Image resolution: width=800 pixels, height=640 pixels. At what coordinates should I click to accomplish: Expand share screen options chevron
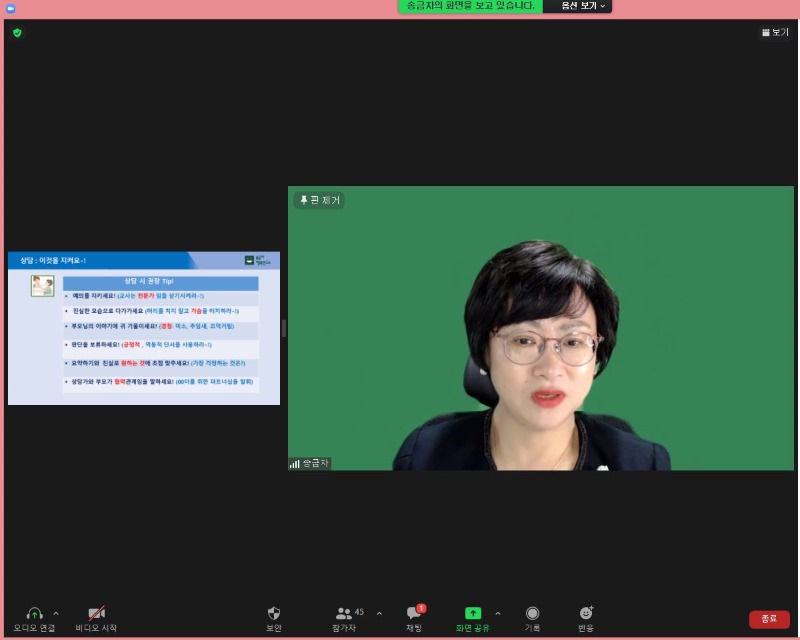click(498, 613)
